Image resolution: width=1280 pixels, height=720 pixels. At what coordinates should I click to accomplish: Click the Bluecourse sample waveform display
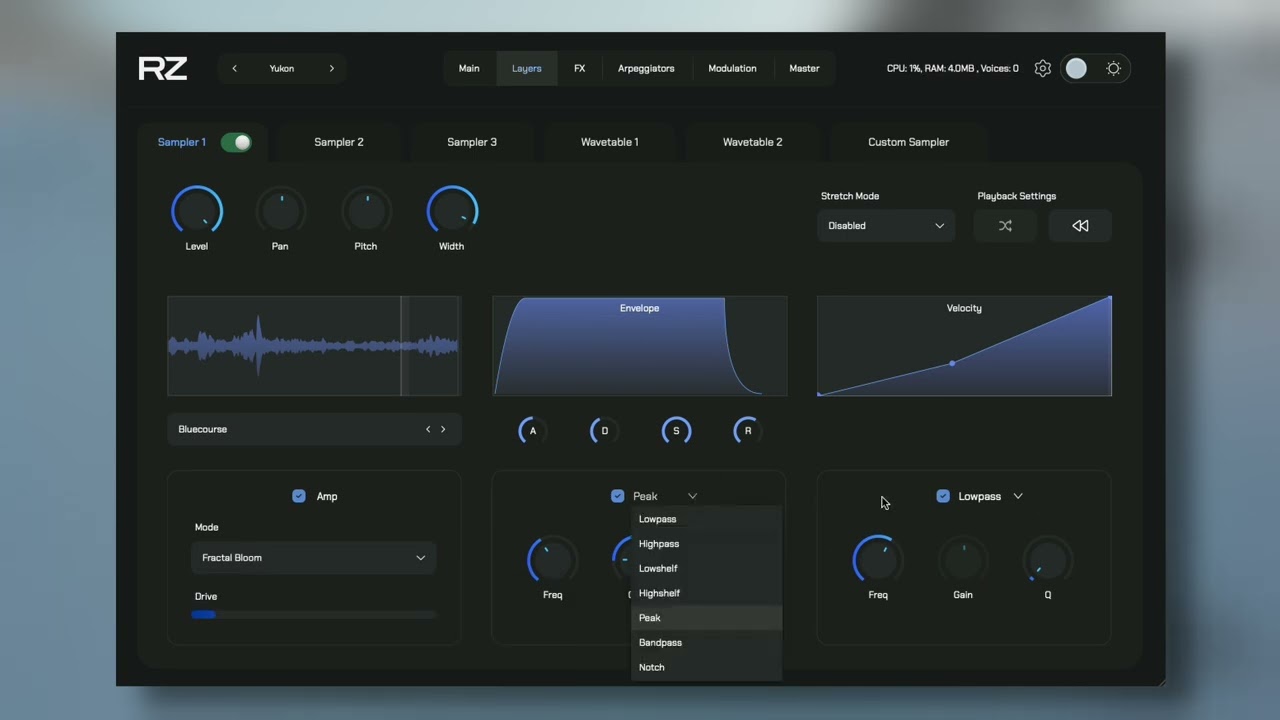coord(313,346)
